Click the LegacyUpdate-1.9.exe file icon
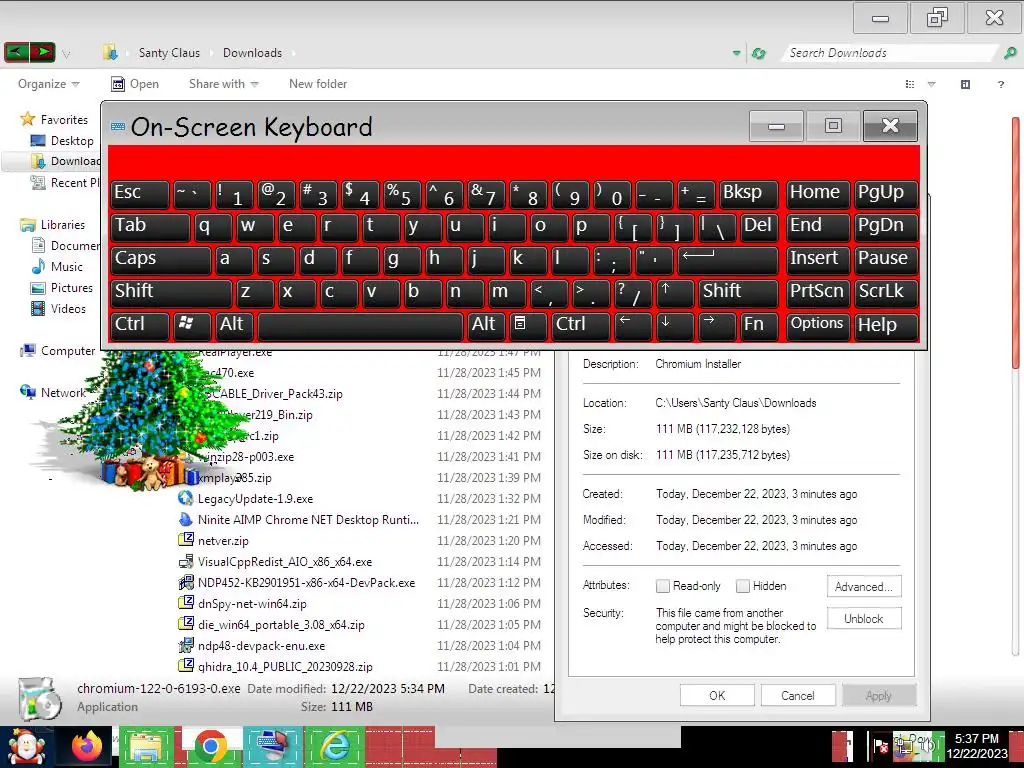The image size is (1024, 768). pyautogui.click(x=185, y=498)
